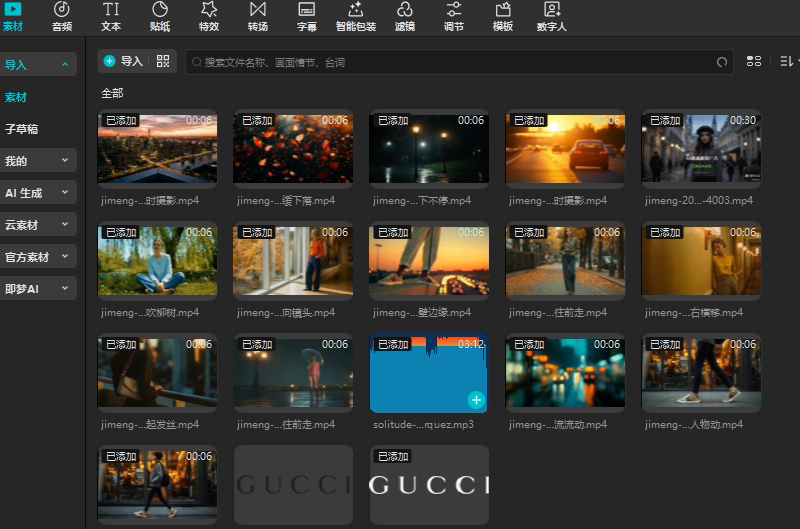Select the 00:30 woman in beret video thumbnail

click(700, 148)
